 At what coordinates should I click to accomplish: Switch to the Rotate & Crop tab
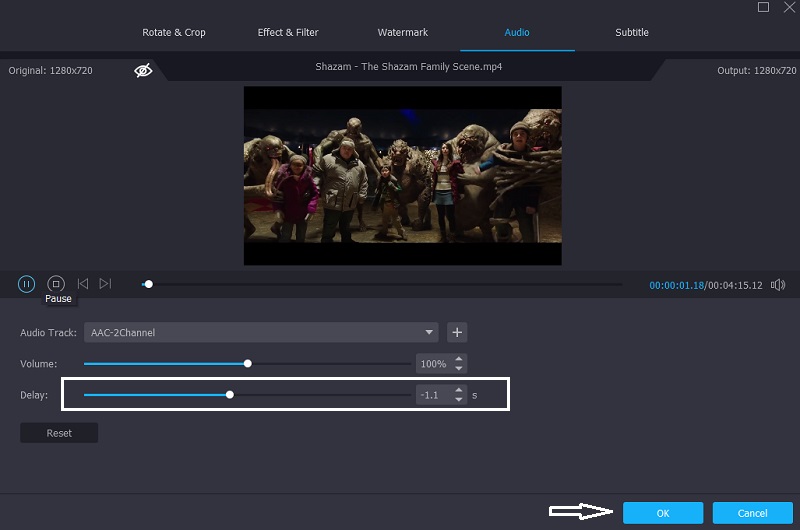(174, 32)
